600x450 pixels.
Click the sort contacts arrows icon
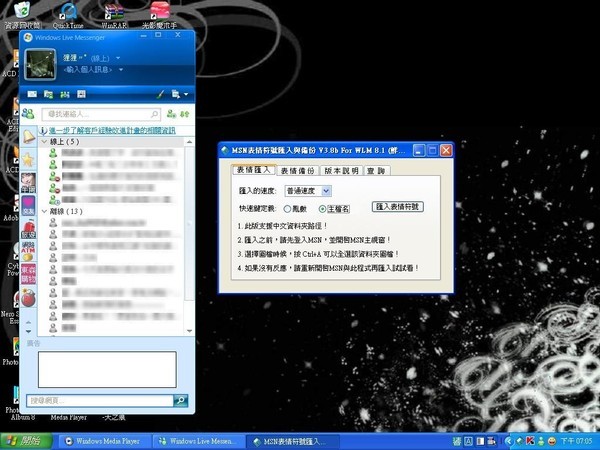pyautogui.click(x=185, y=114)
